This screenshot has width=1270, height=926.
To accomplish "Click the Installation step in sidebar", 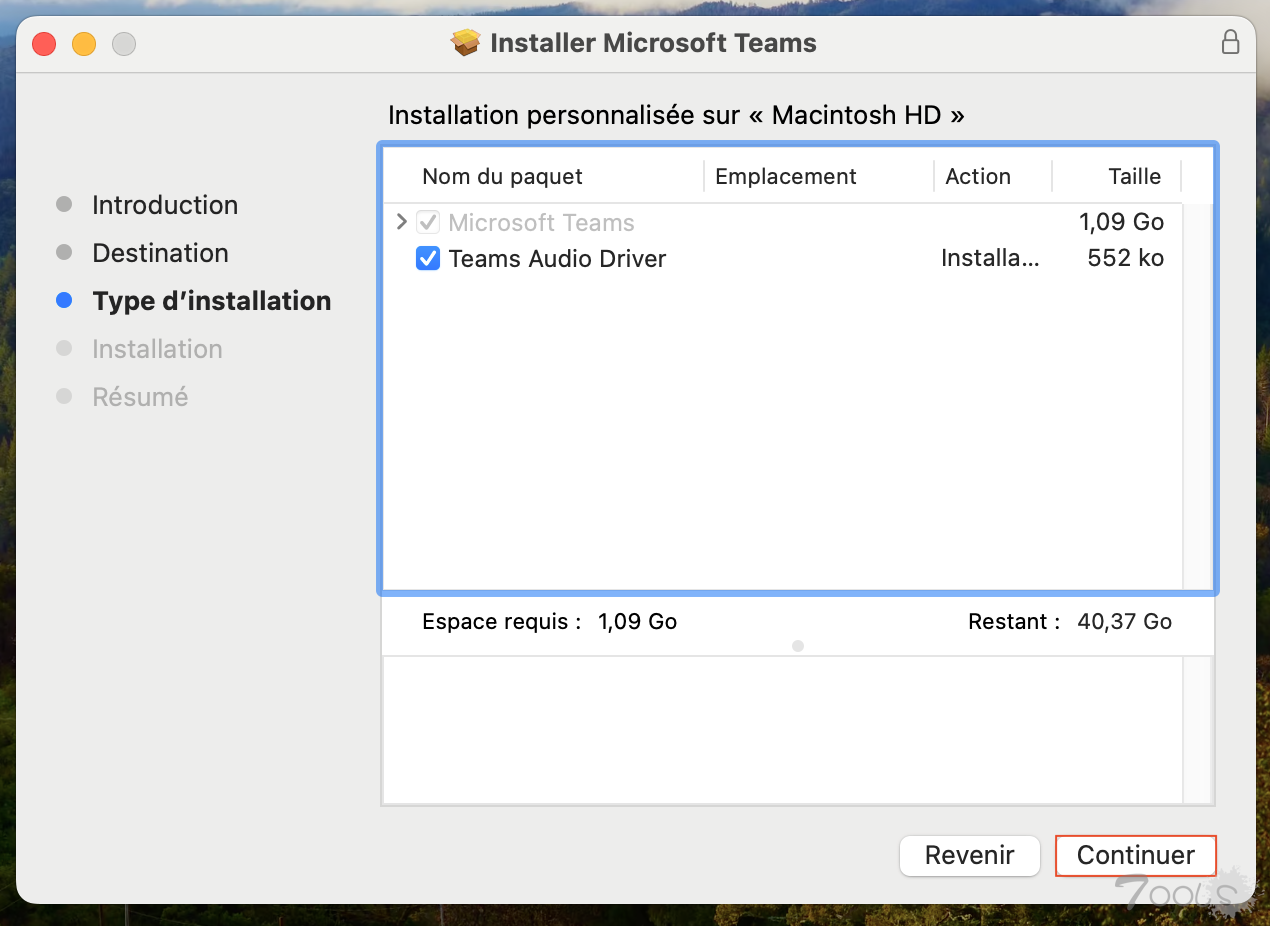I will [157, 349].
